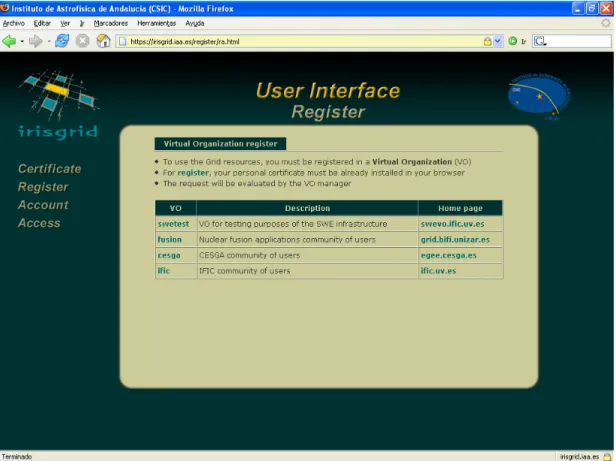
Task: Click 'CESGA community of users' description
Action: tap(249, 255)
